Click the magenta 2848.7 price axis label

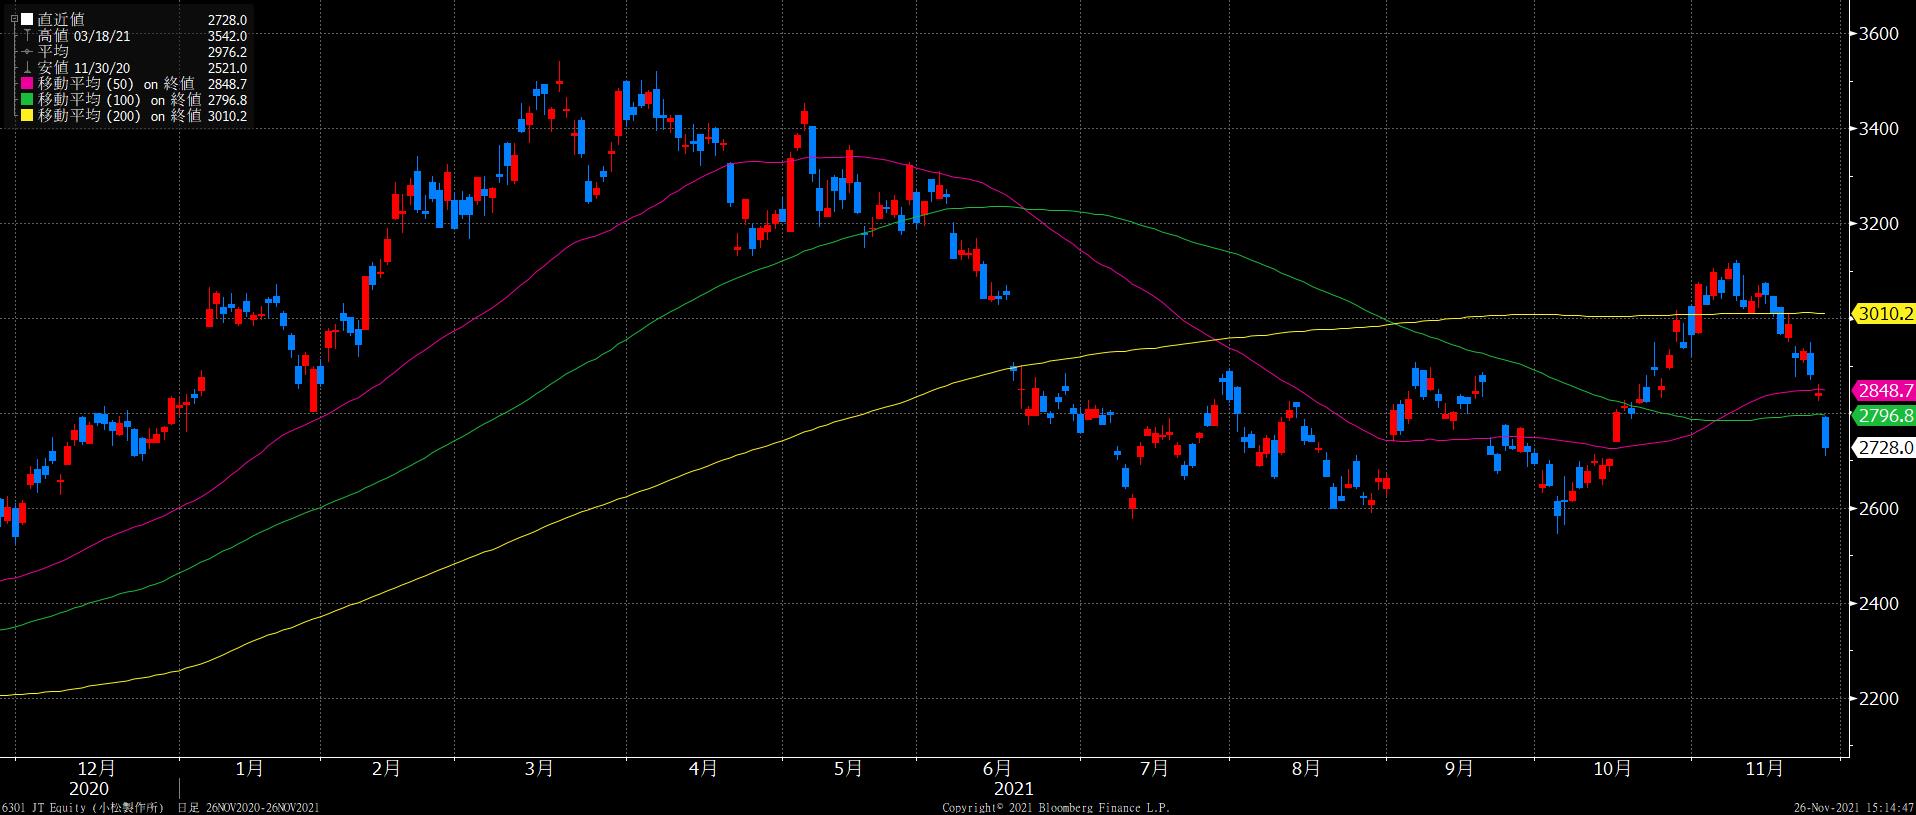pyautogui.click(x=1884, y=390)
